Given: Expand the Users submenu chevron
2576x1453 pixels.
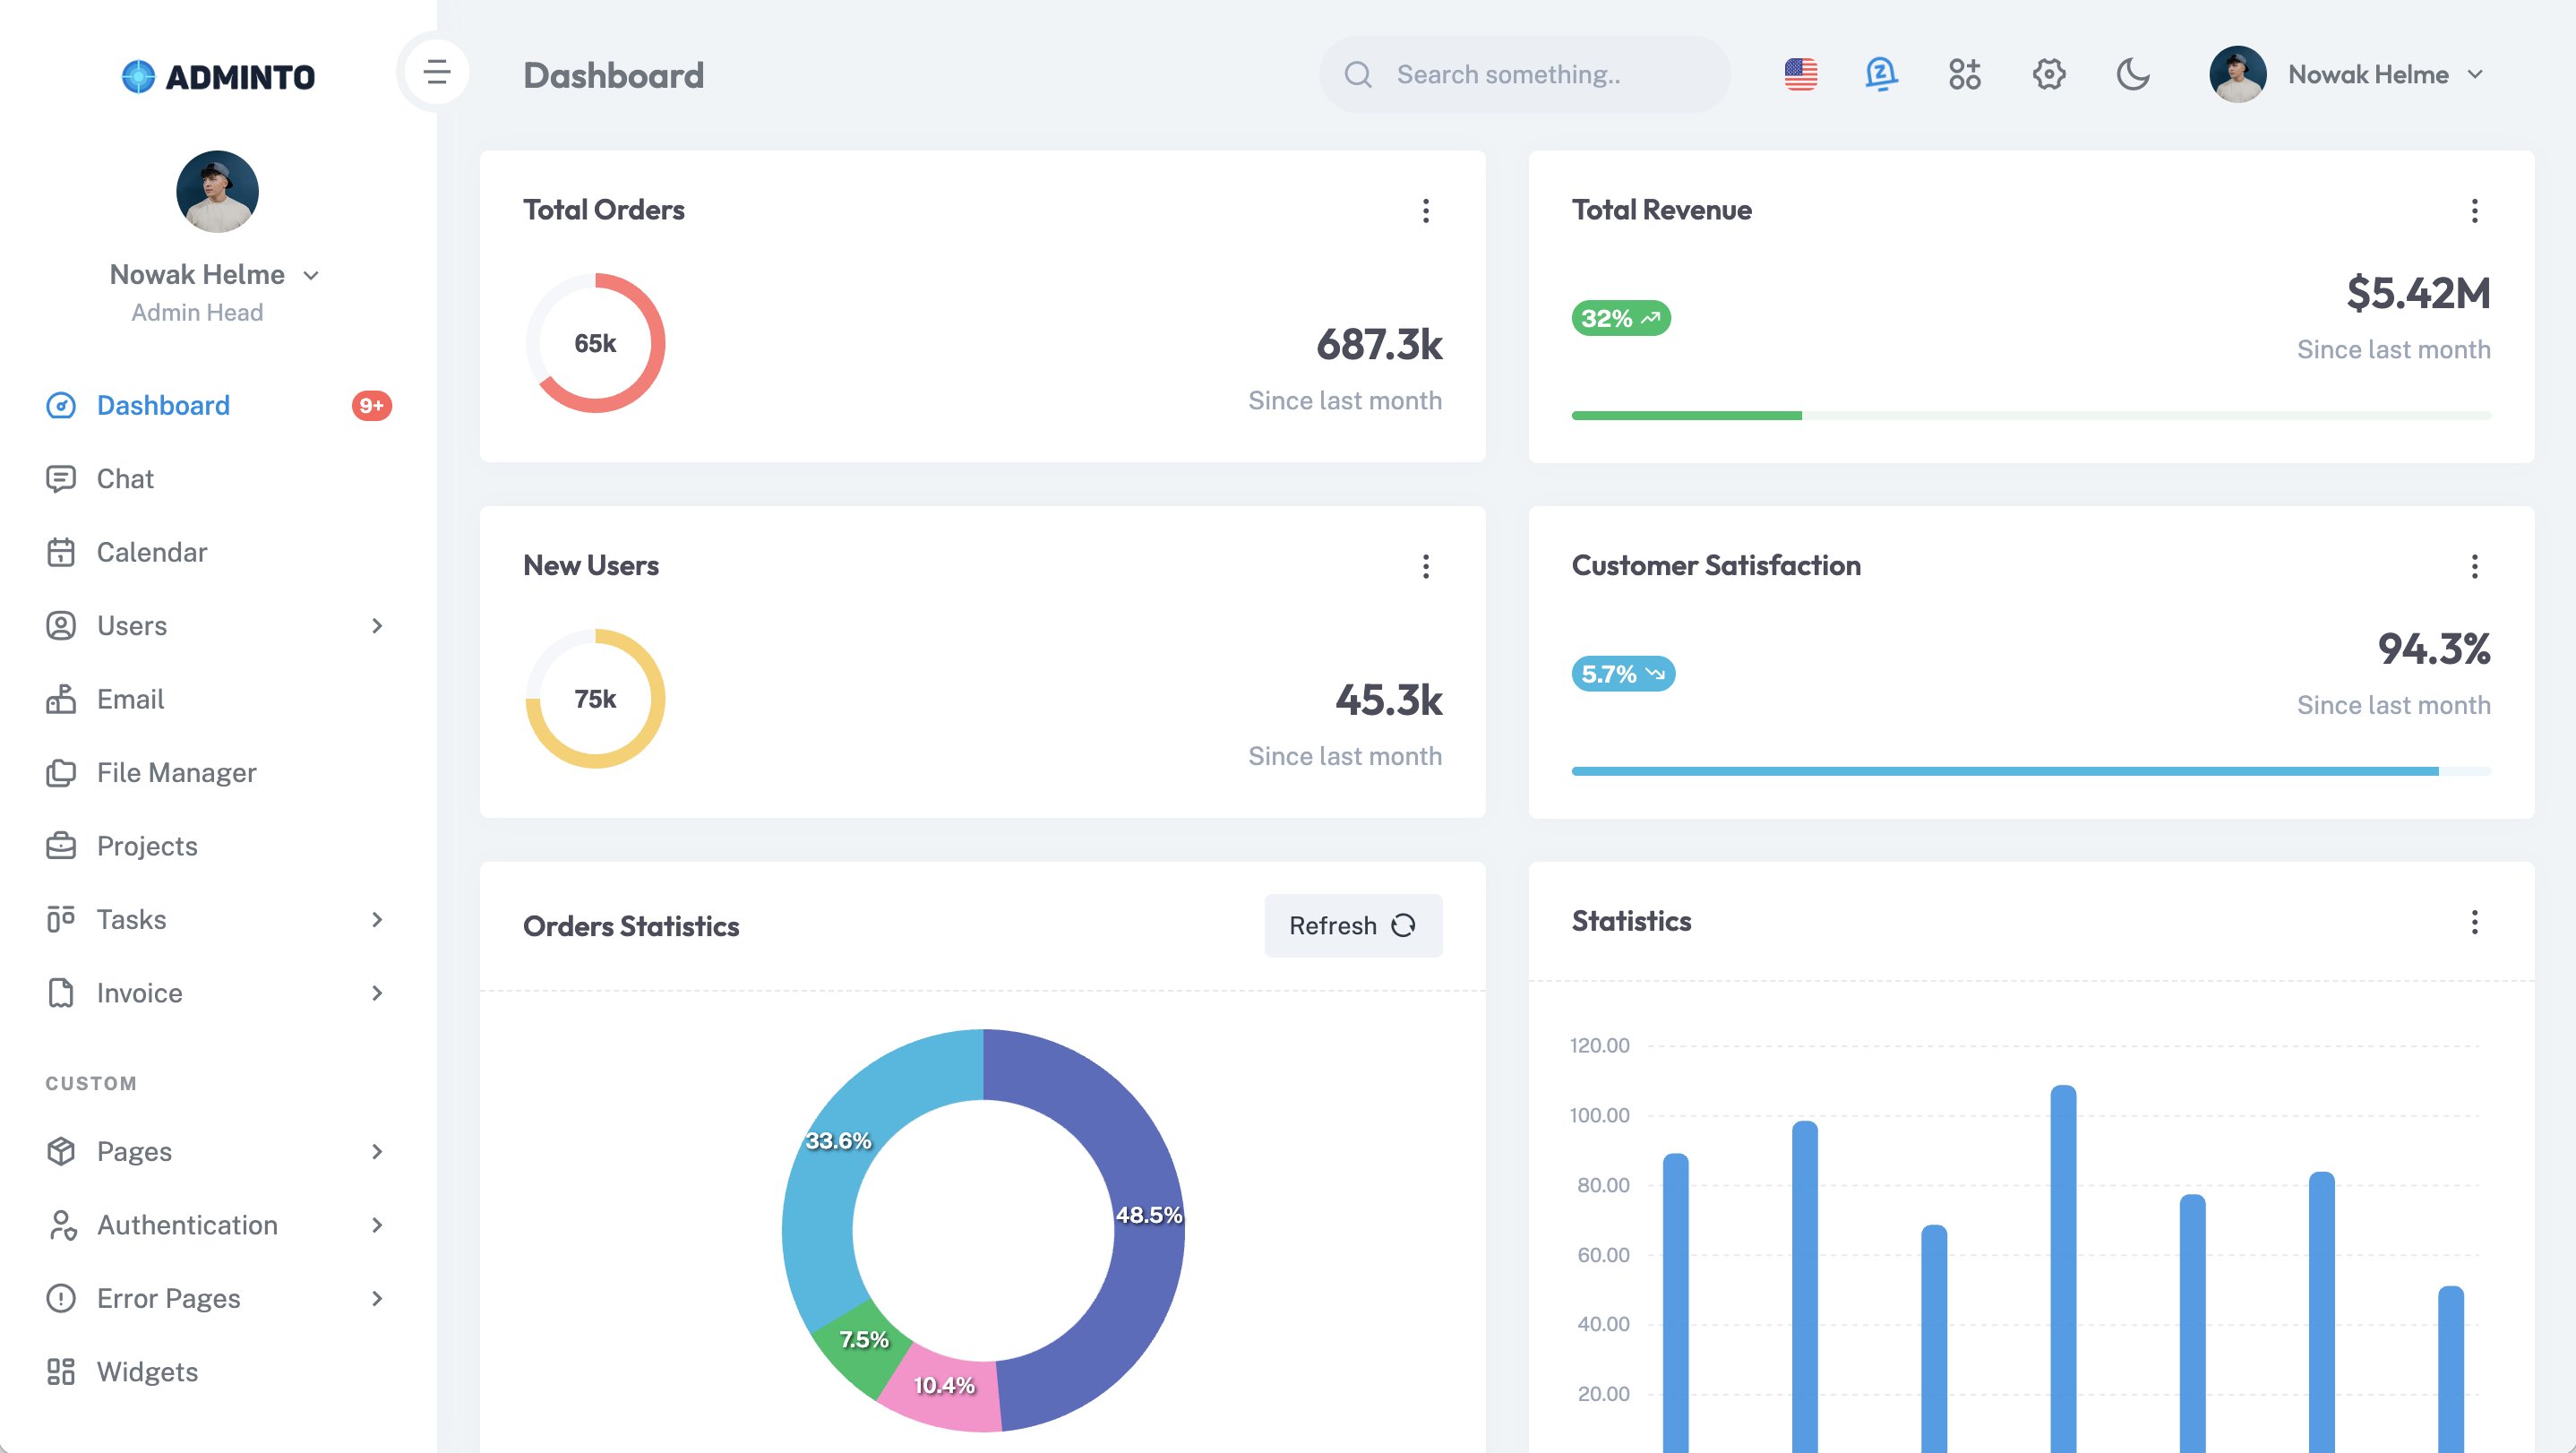Looking at the screenshot, I should (377, 626).
